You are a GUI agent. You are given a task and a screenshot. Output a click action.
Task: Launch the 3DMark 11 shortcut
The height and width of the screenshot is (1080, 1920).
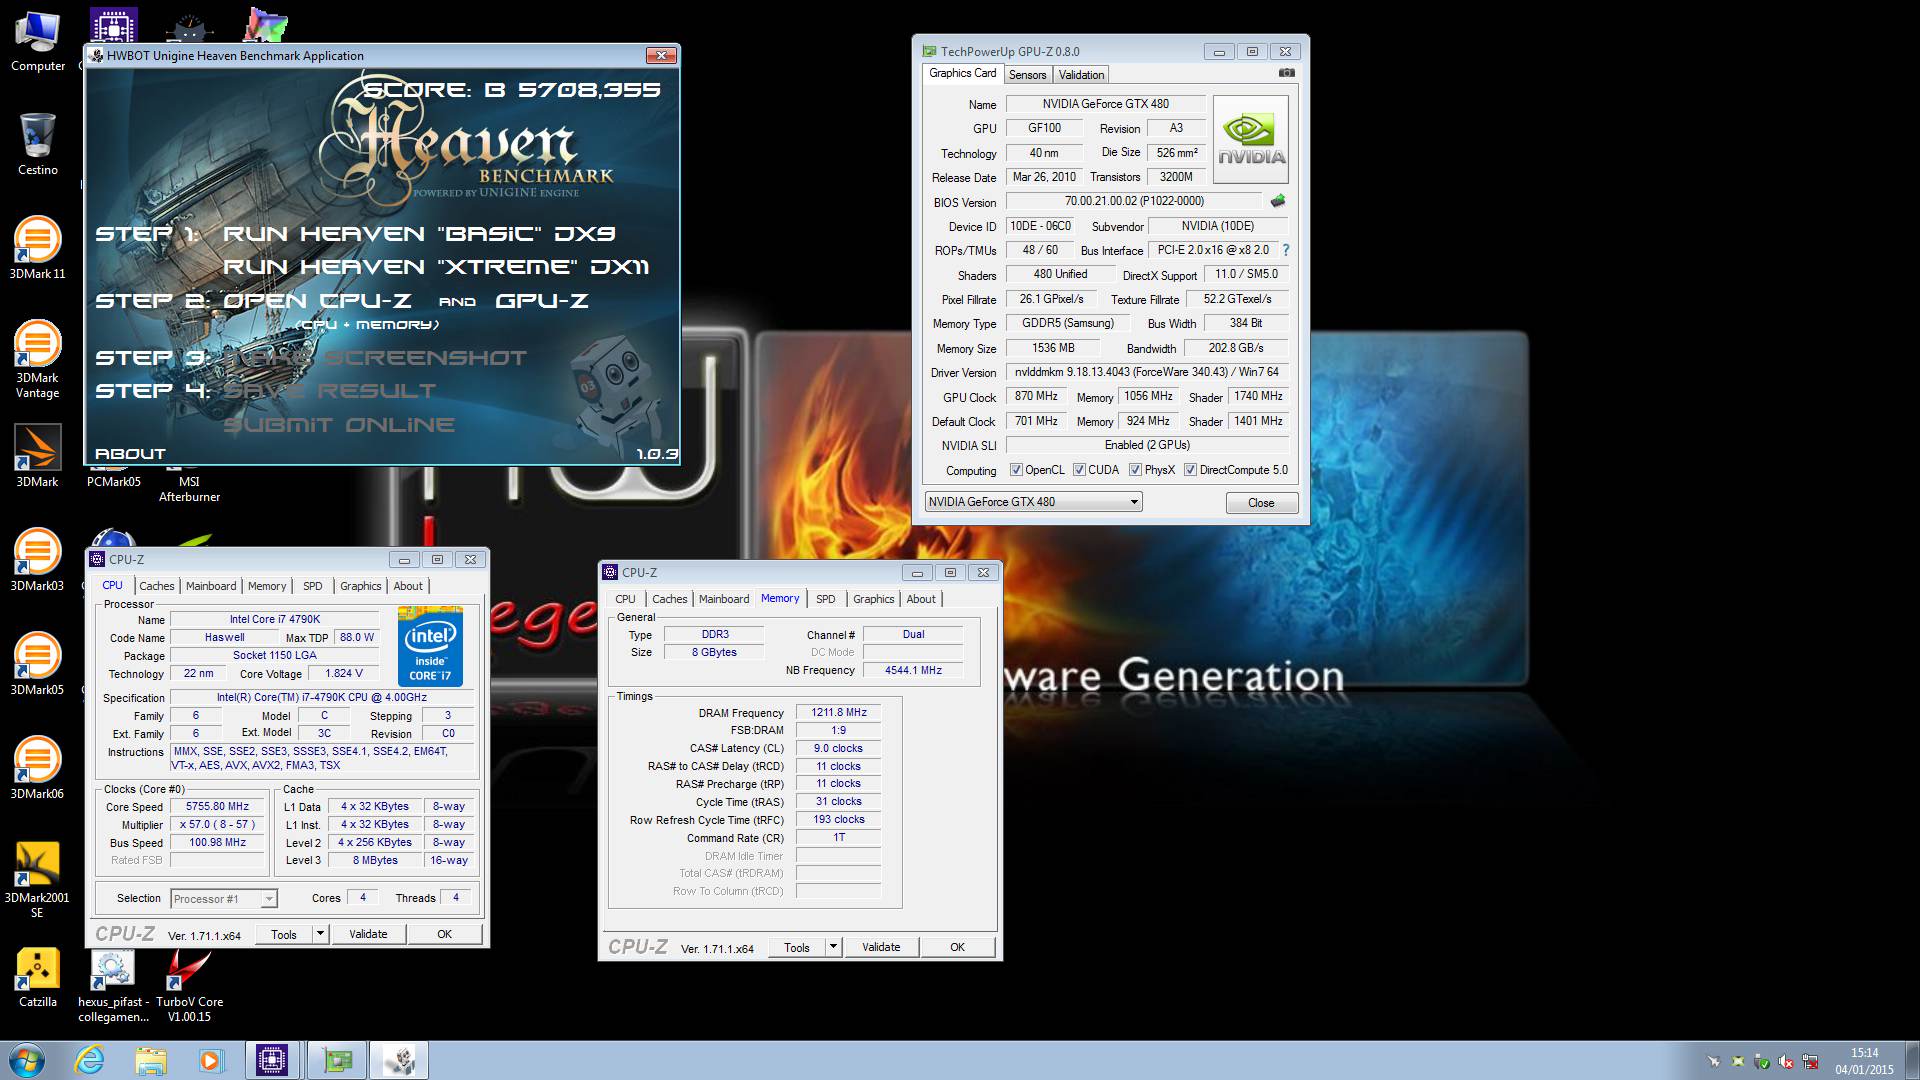[x=38, y=247]
